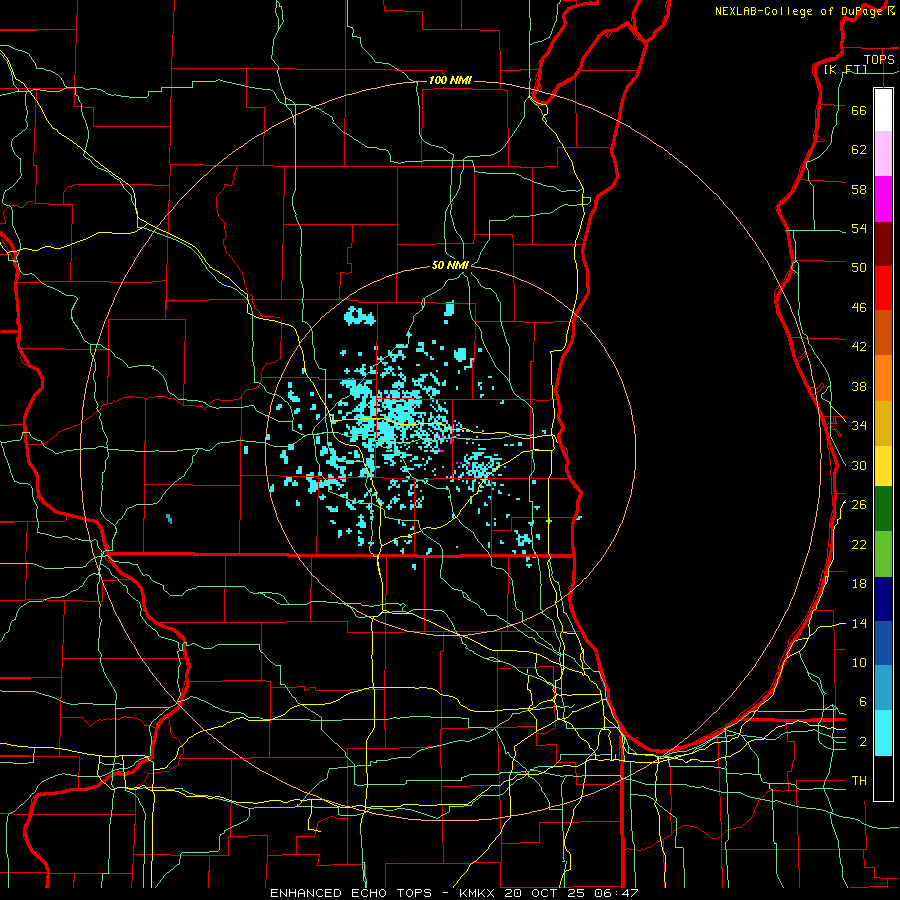
Task: Click the 34 legend value
Action: click(859, 426)
